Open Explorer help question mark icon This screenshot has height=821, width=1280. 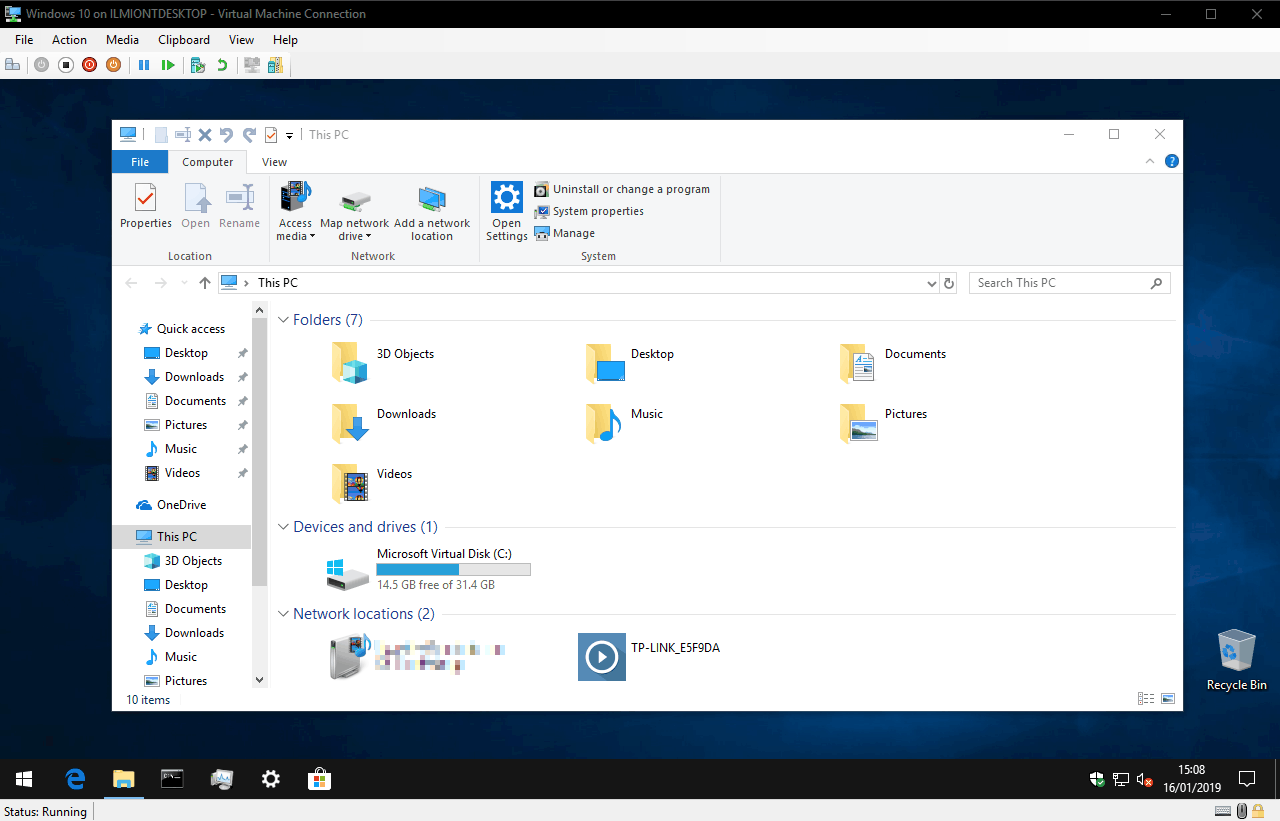(1172, 161)
